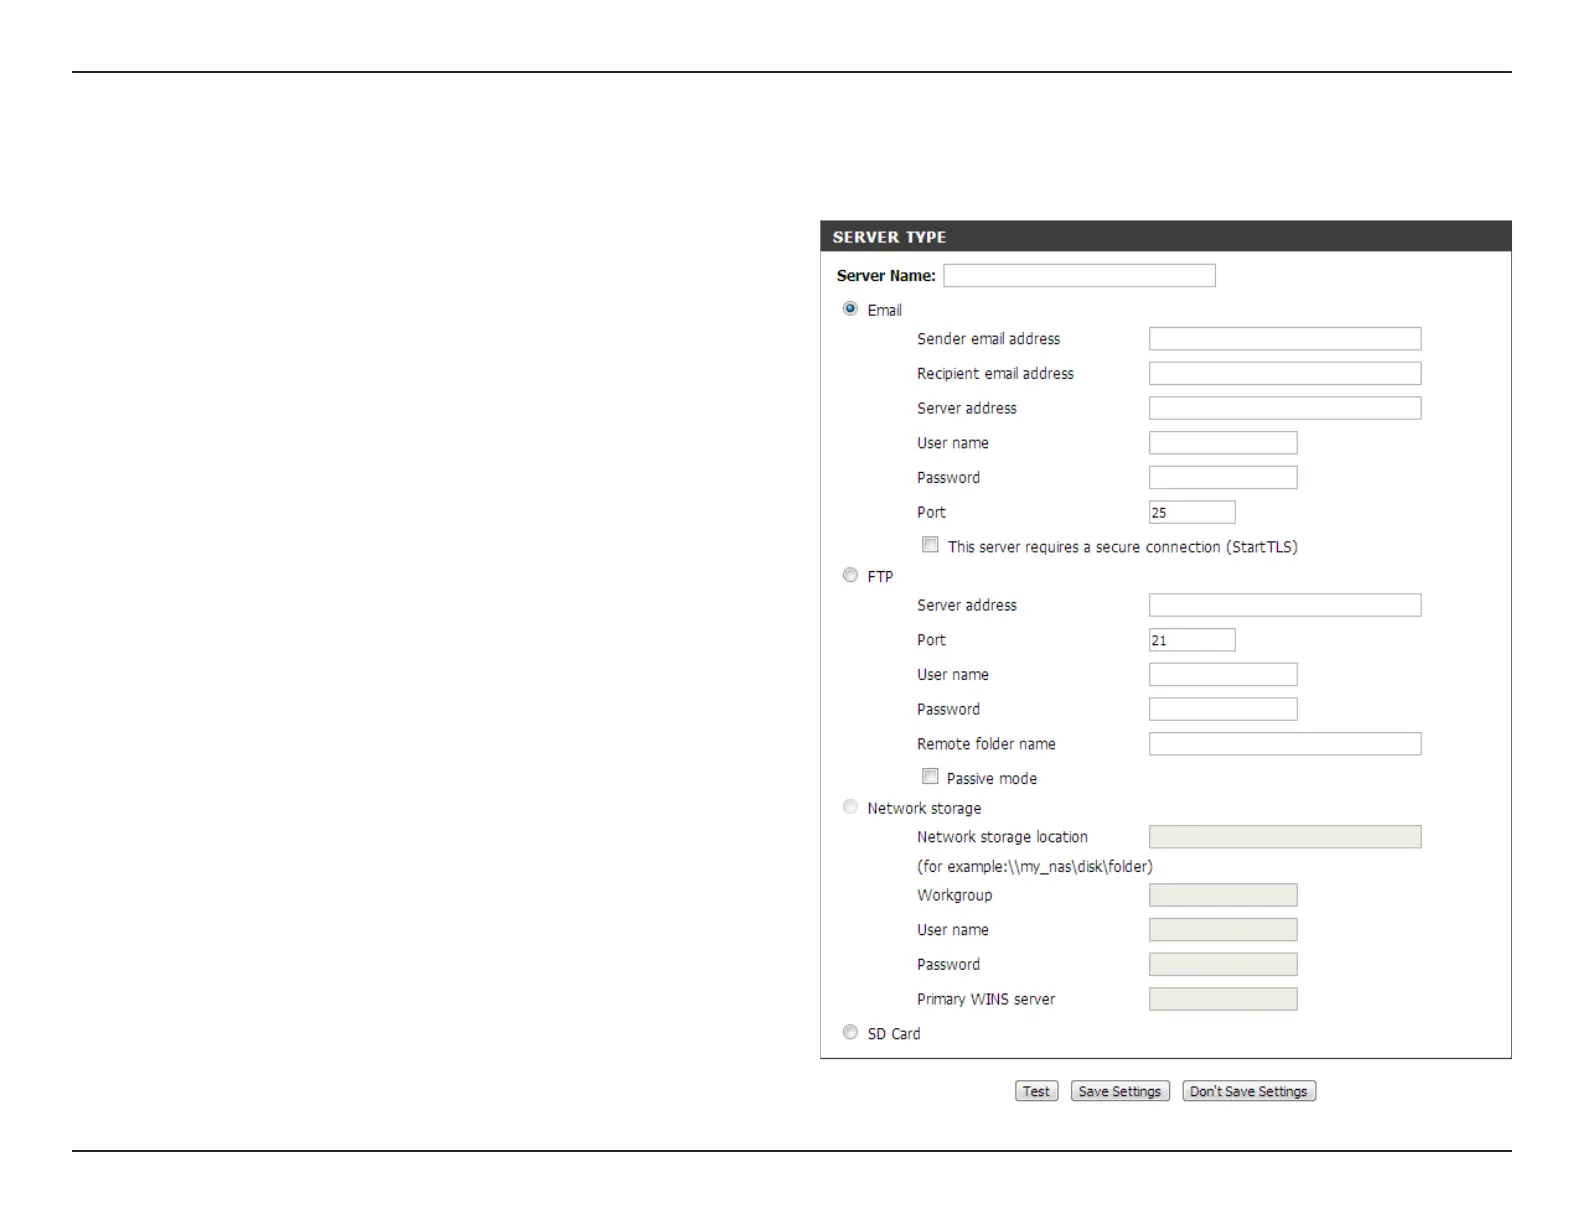Click the Email User name field
Image resolution: width=1584 pixels, height=1224 pixels.
tap(1223, 443)
